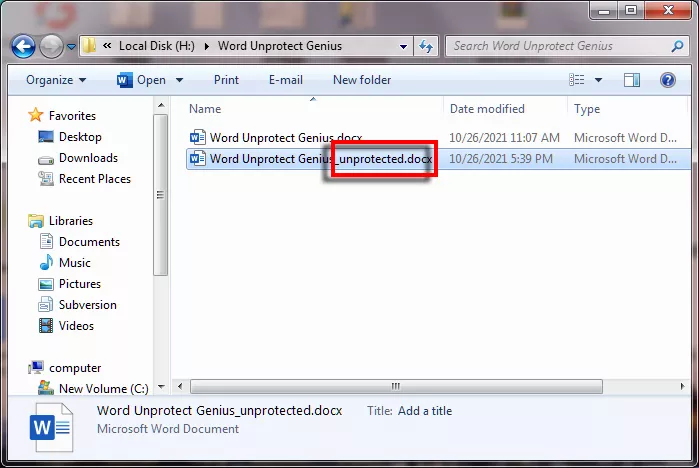The height and width of the screenshot is (468, 699).
Task: Click the Downloads drive icon
Action: (45, 160)
